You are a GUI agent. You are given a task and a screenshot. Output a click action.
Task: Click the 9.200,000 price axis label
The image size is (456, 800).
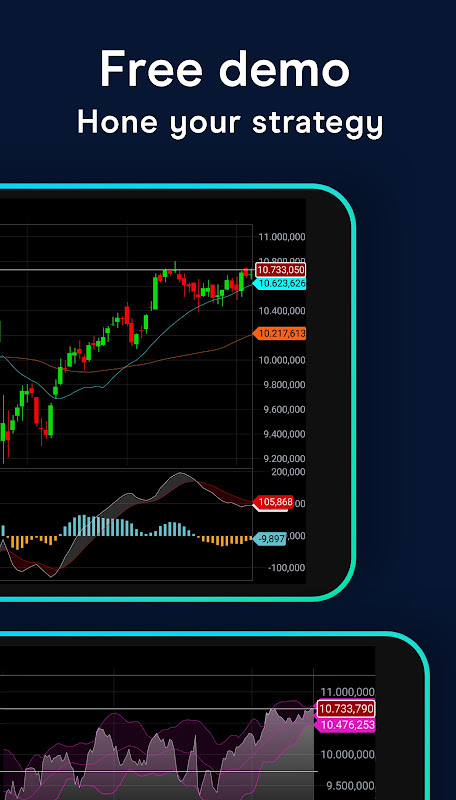click(x=284, y=459)
